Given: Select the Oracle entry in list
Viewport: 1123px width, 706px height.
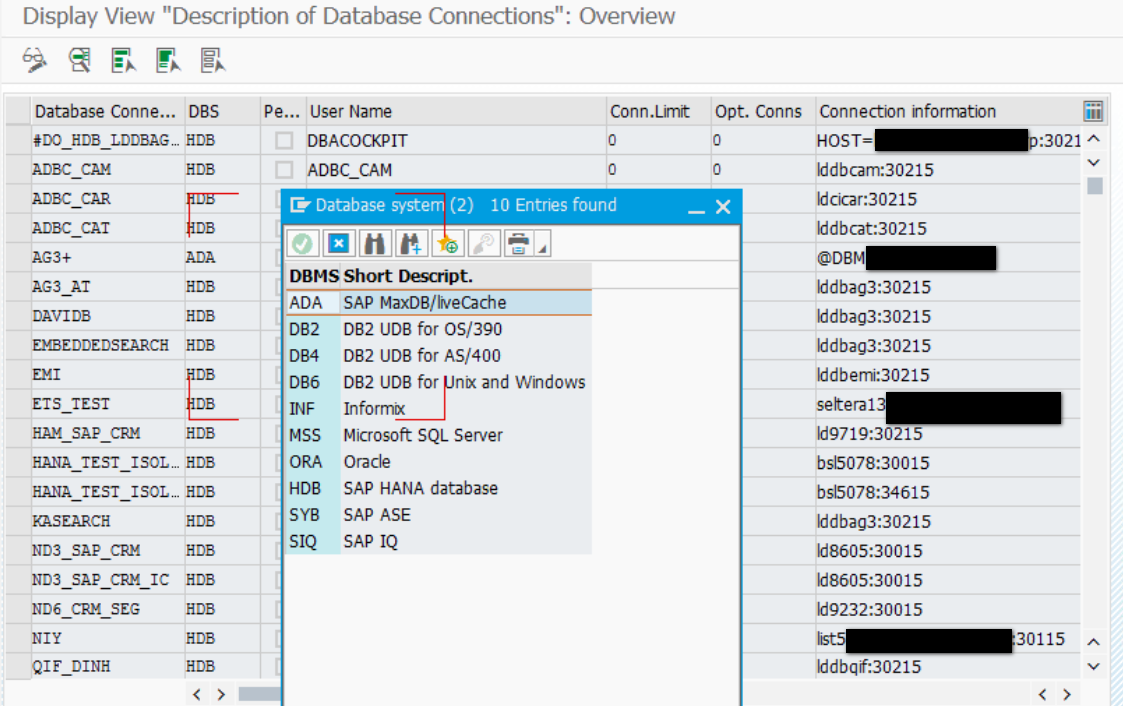Looking at the screenshot, I should point(366,462).
